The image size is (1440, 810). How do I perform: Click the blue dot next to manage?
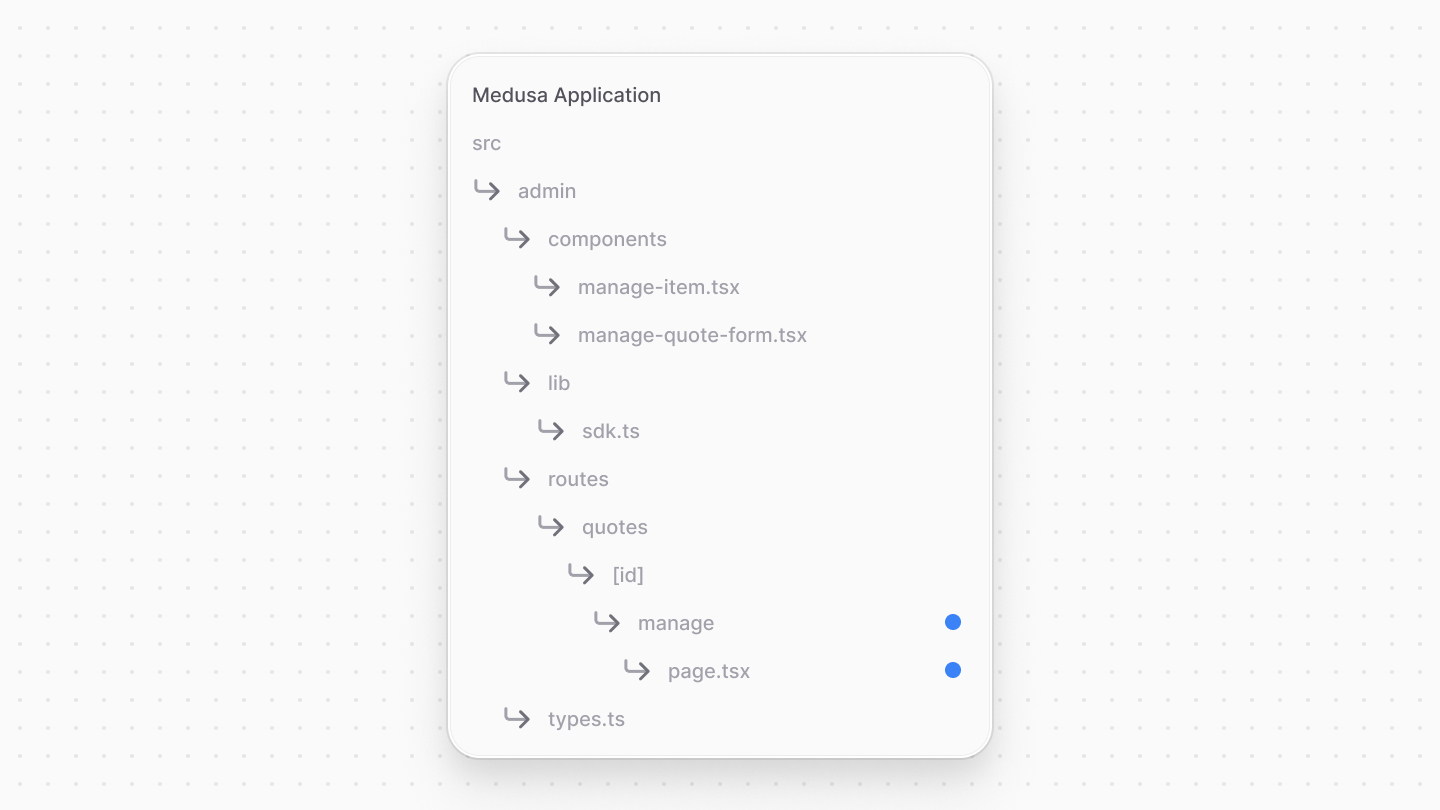click(952, 622)
